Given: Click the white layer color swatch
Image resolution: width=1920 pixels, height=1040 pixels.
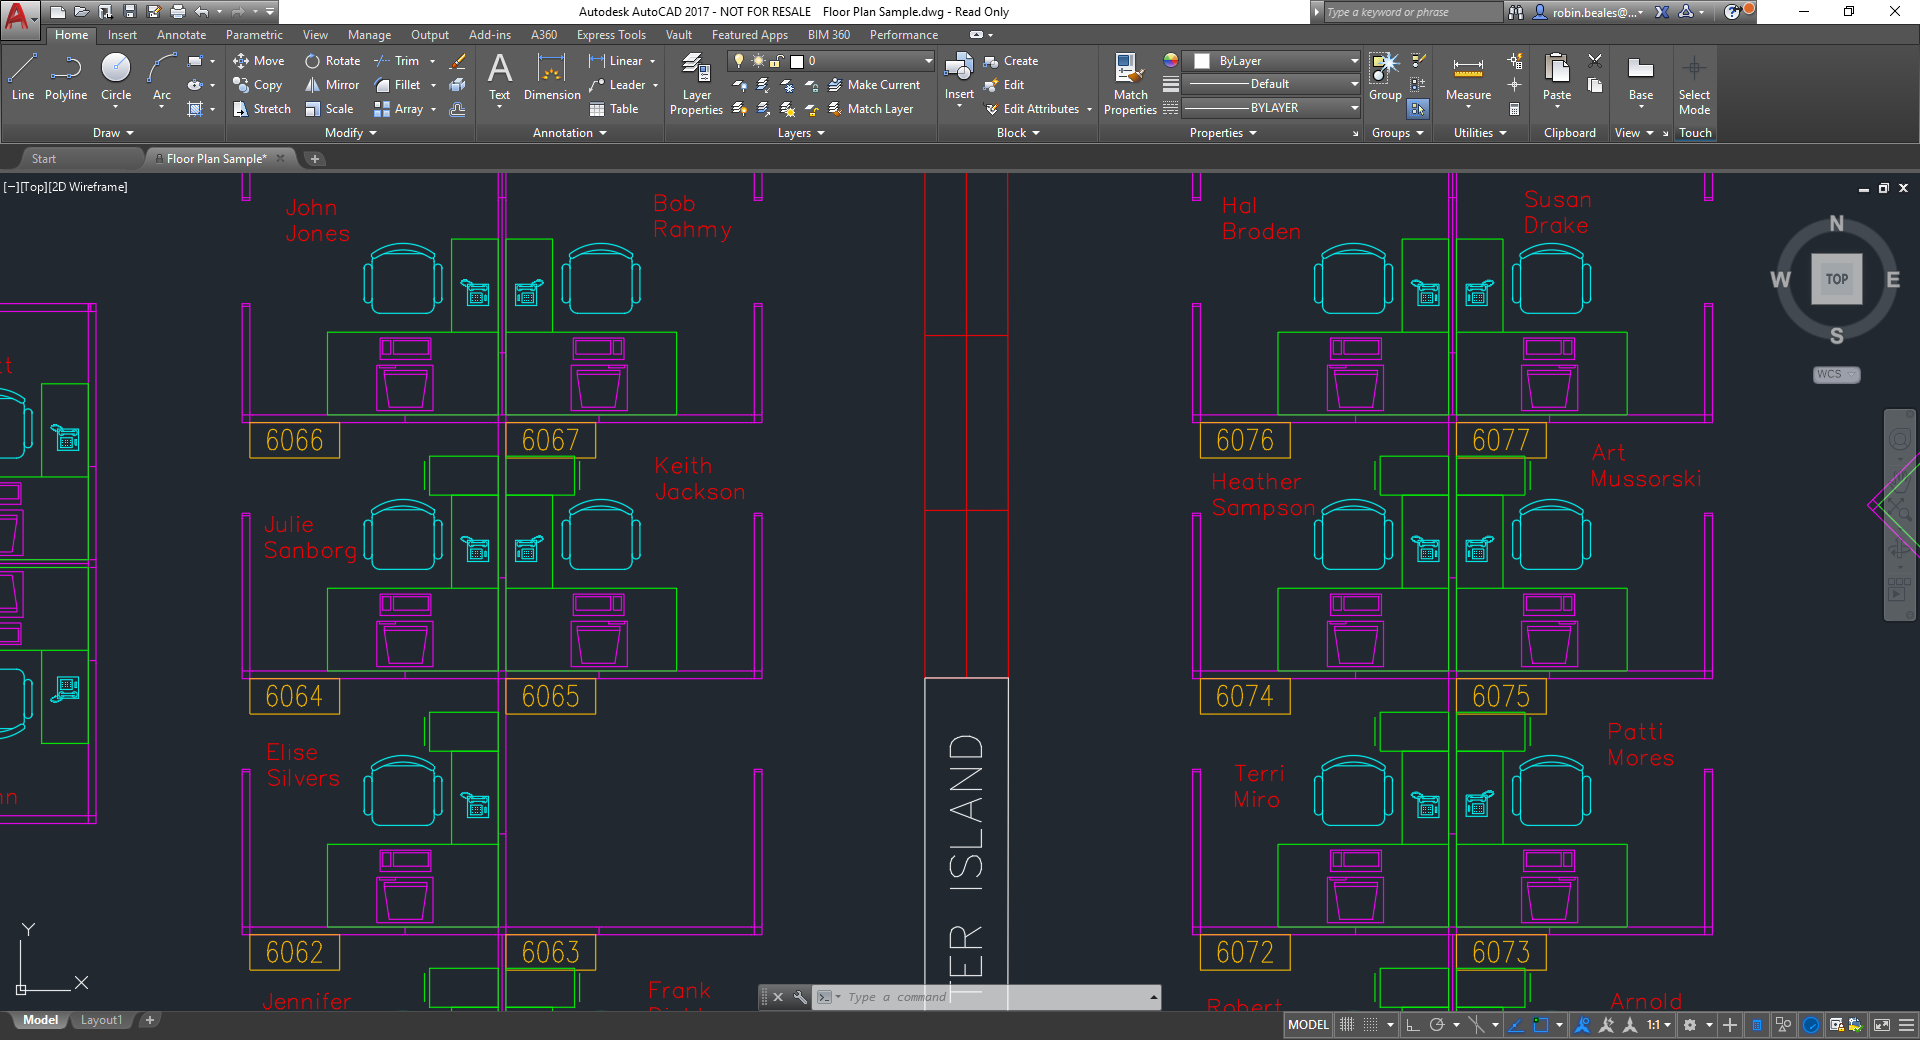Looking at the screenshot, I should click(x=798, y=60).
